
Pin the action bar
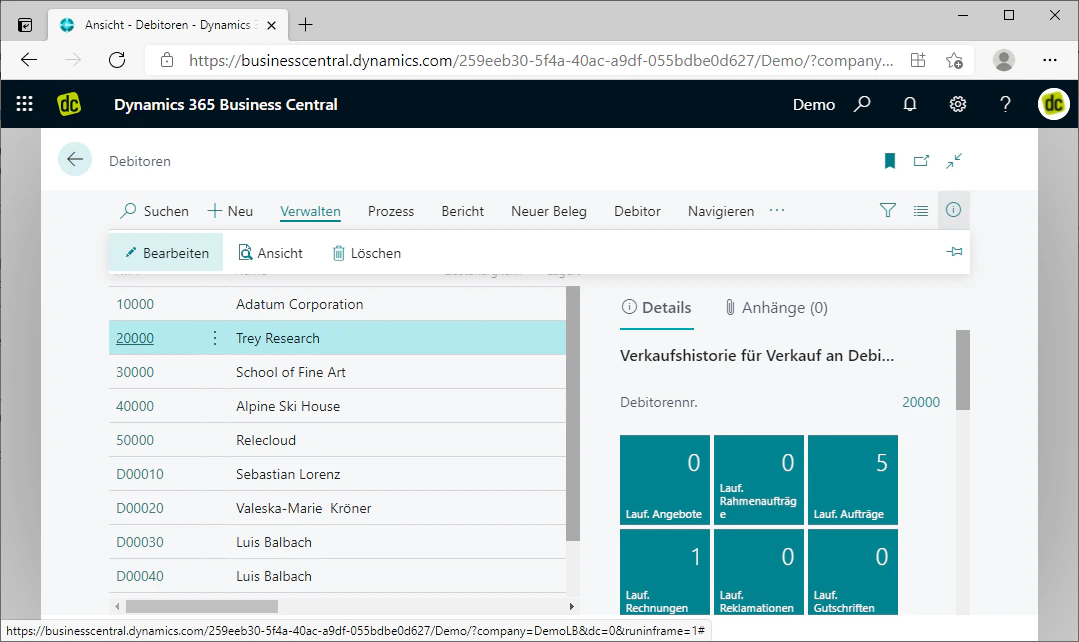point(954,252)
